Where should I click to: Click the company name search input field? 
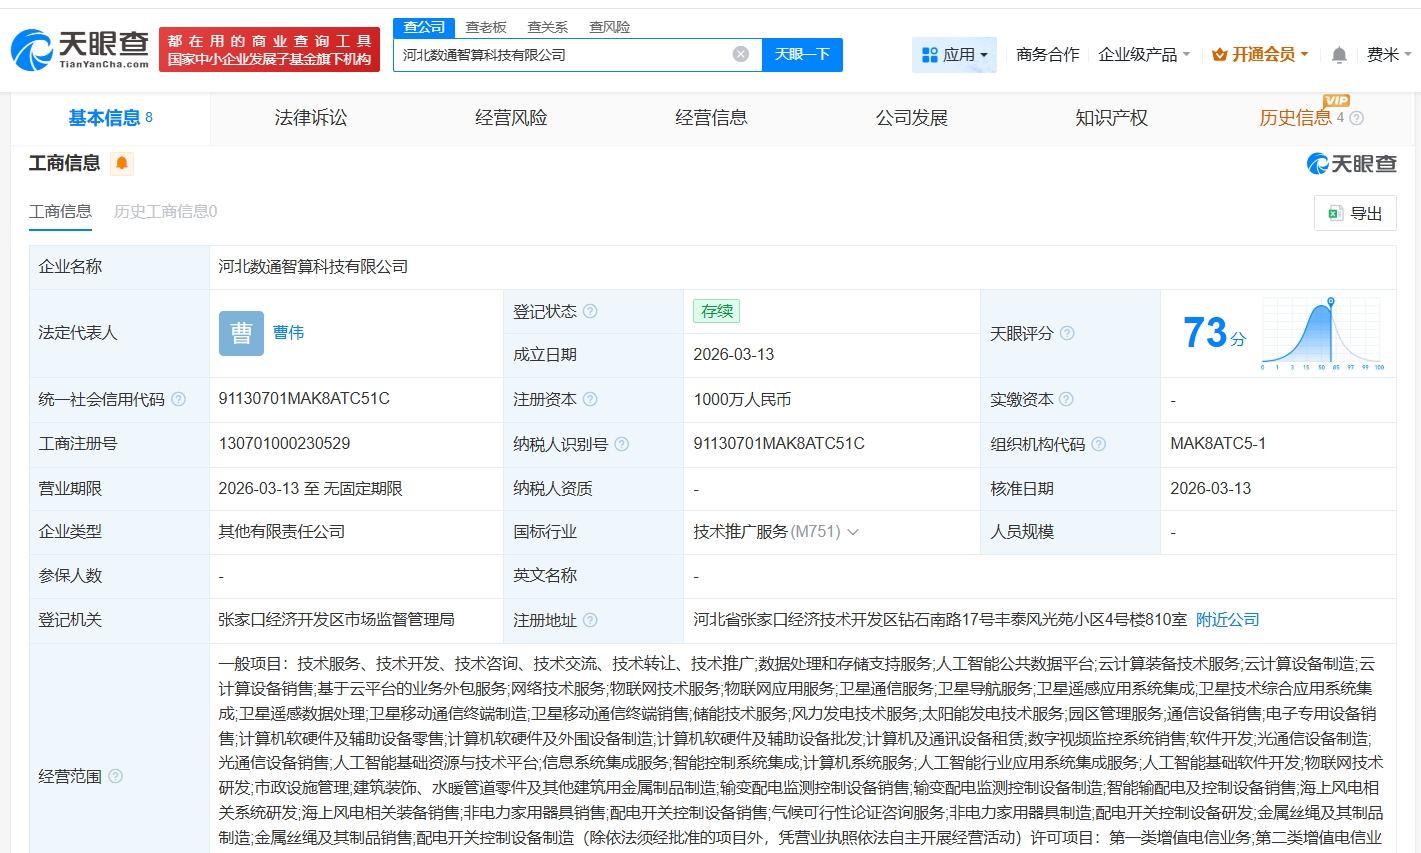560,55
